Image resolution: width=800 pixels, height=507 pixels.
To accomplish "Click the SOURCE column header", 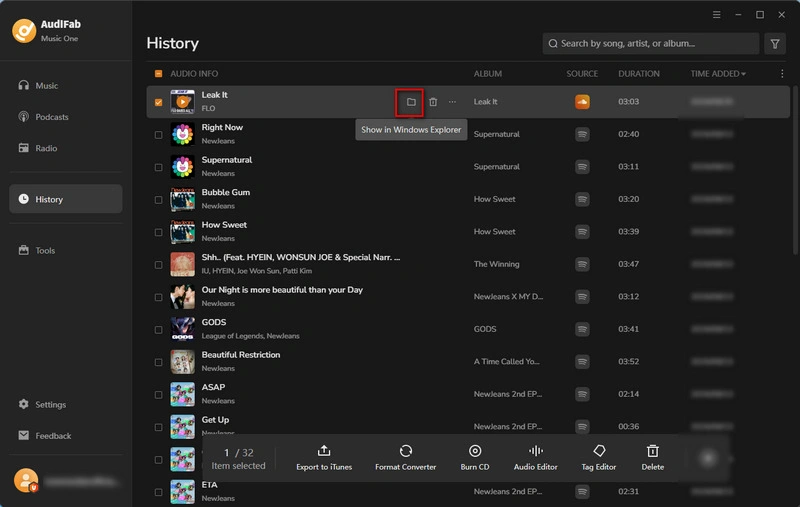I will [582, 74].
